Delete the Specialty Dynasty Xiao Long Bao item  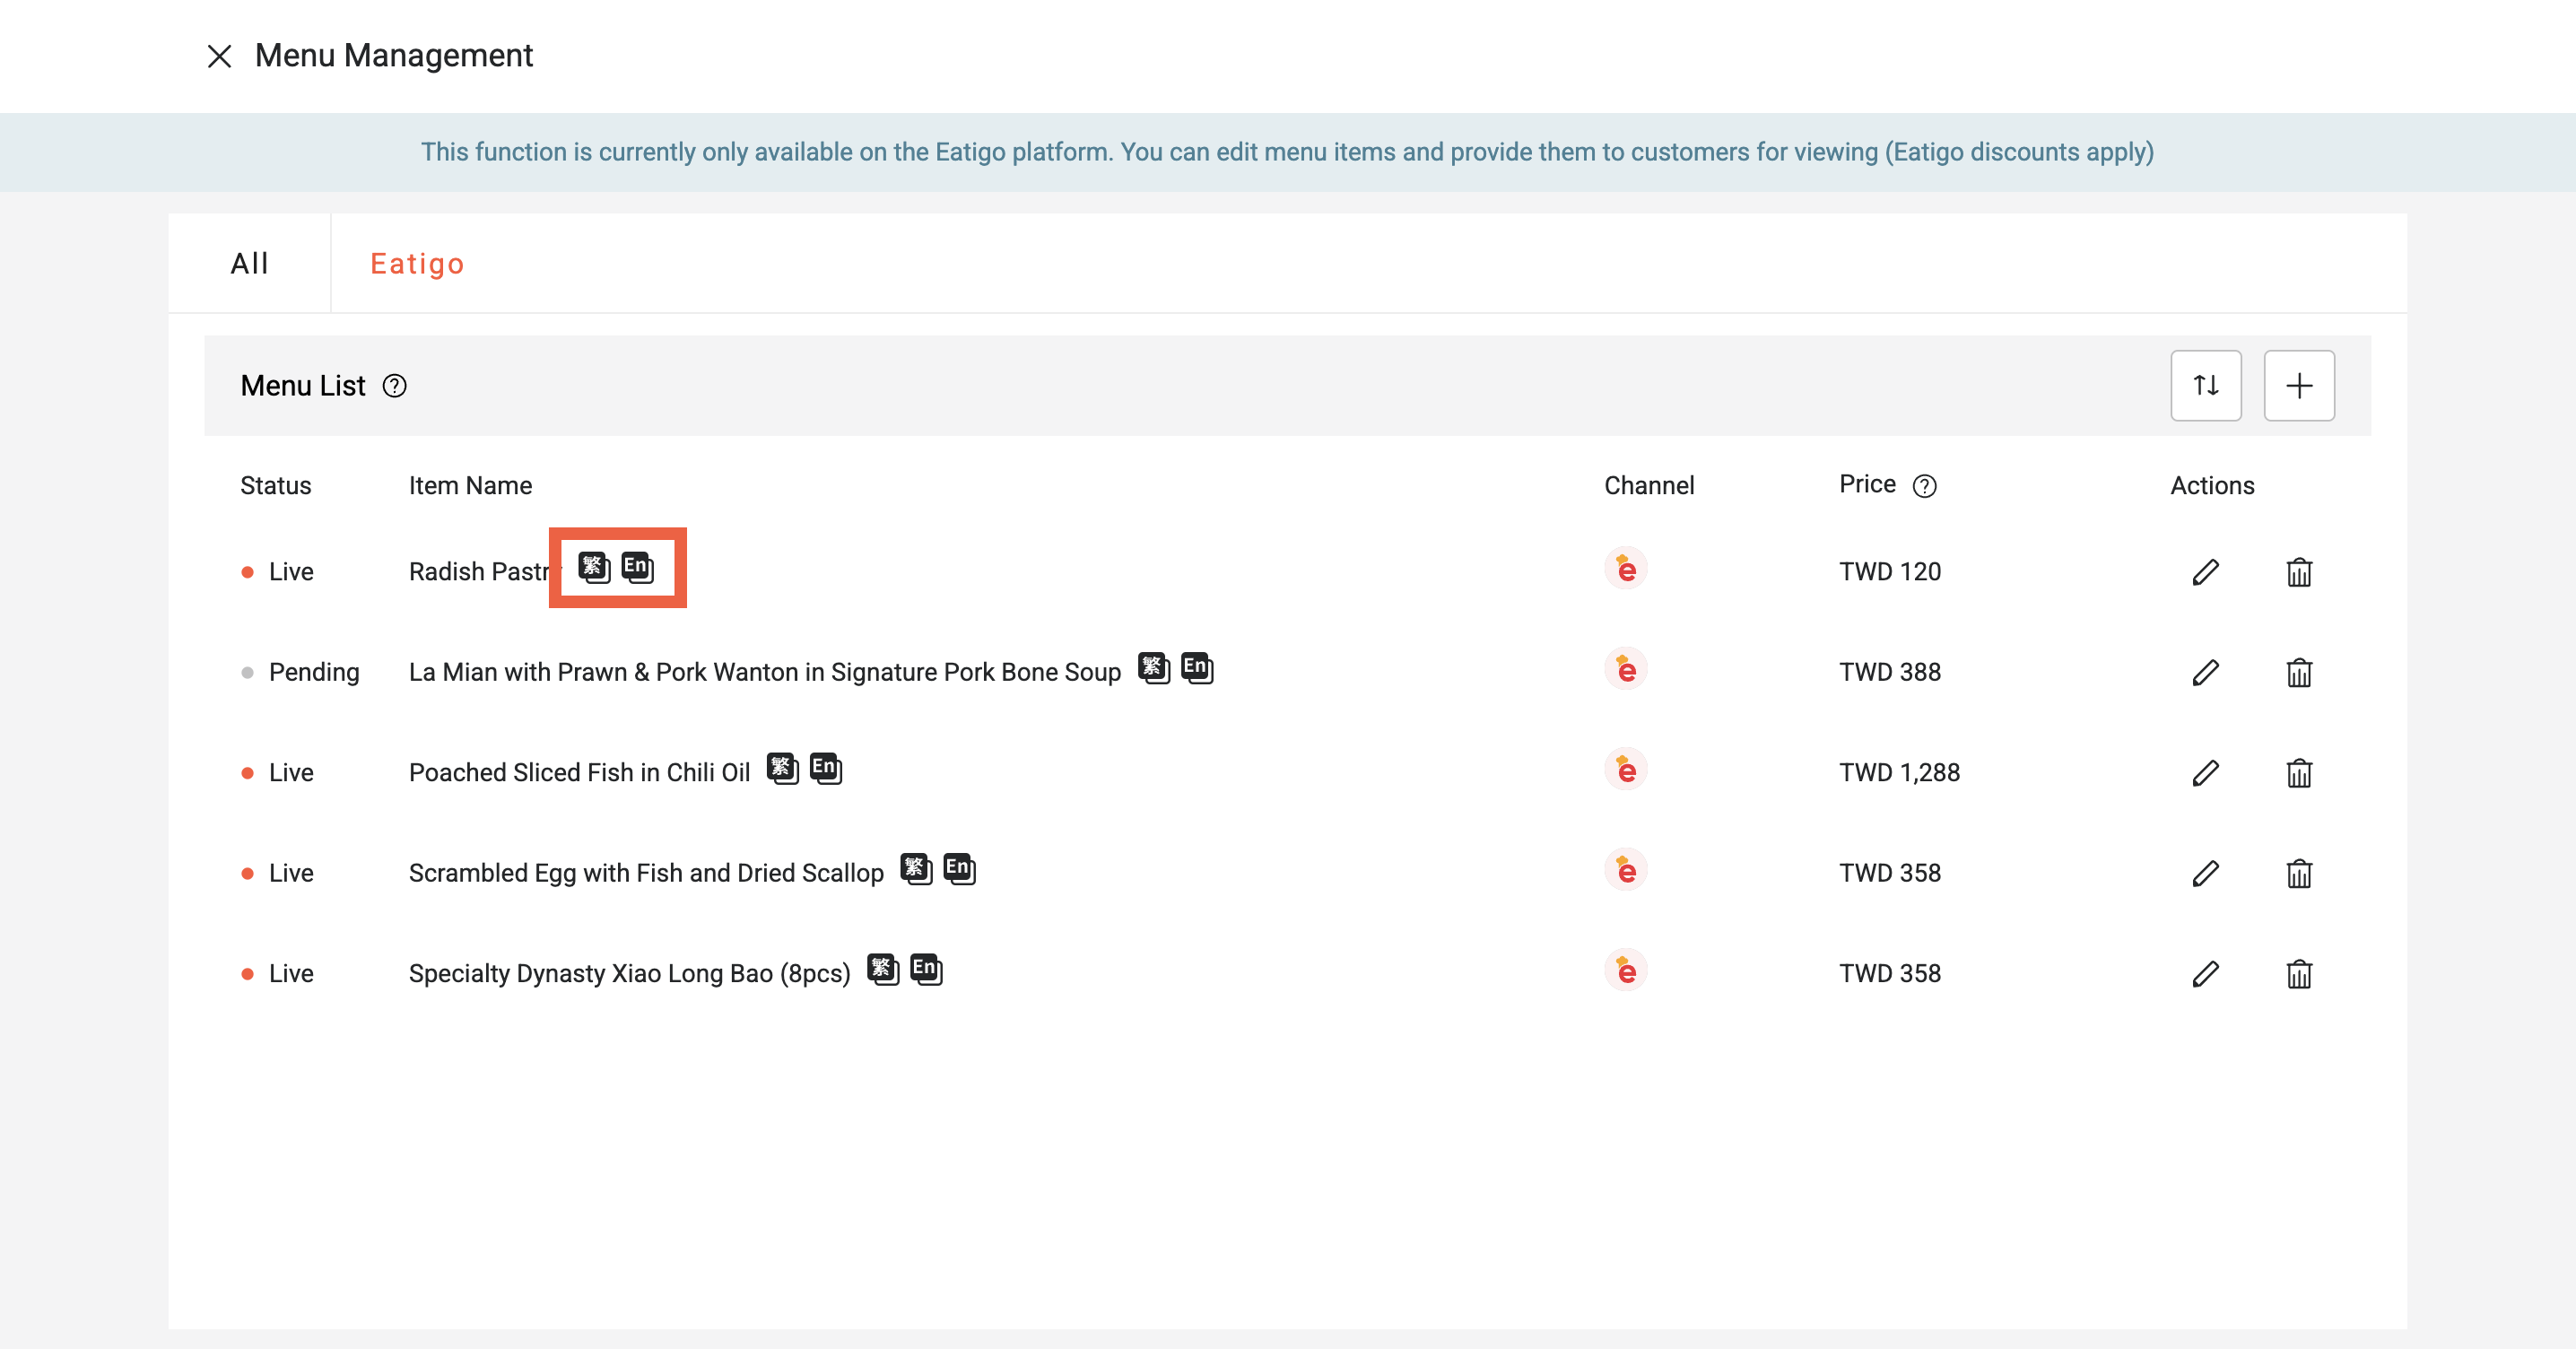pos(2299,974)
